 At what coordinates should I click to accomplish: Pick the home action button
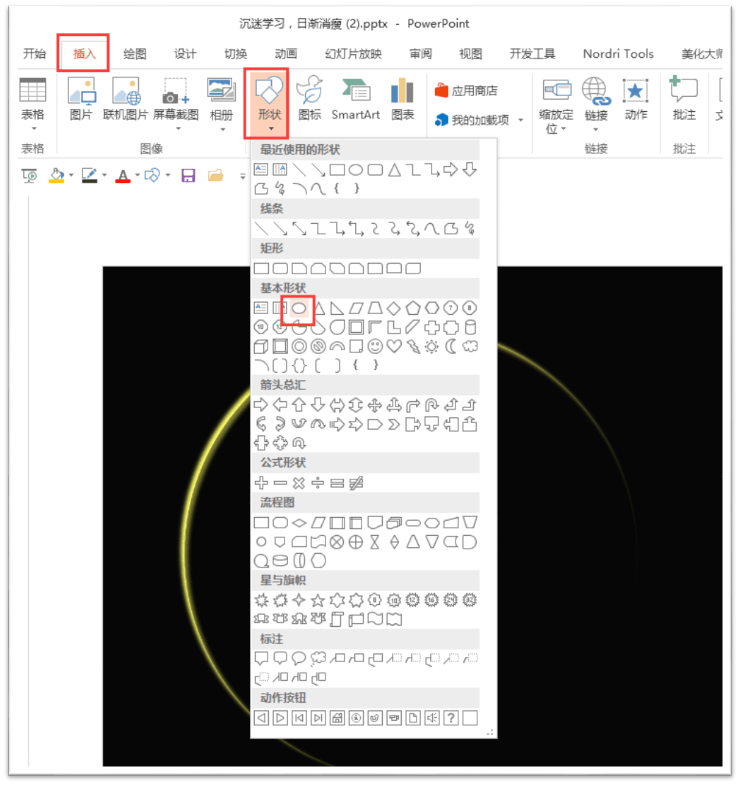click(337, 718)
